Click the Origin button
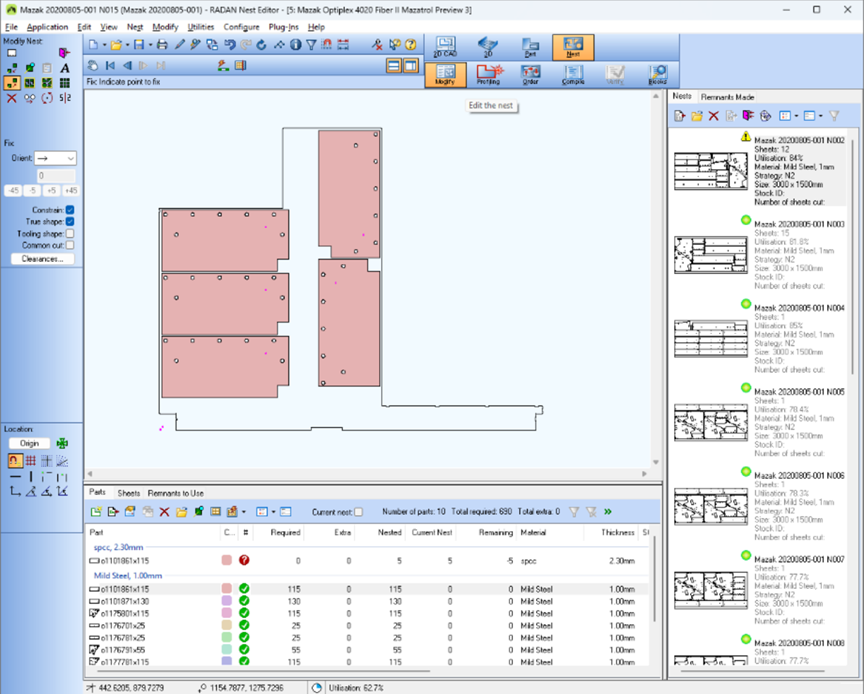 tap(29, 443)
